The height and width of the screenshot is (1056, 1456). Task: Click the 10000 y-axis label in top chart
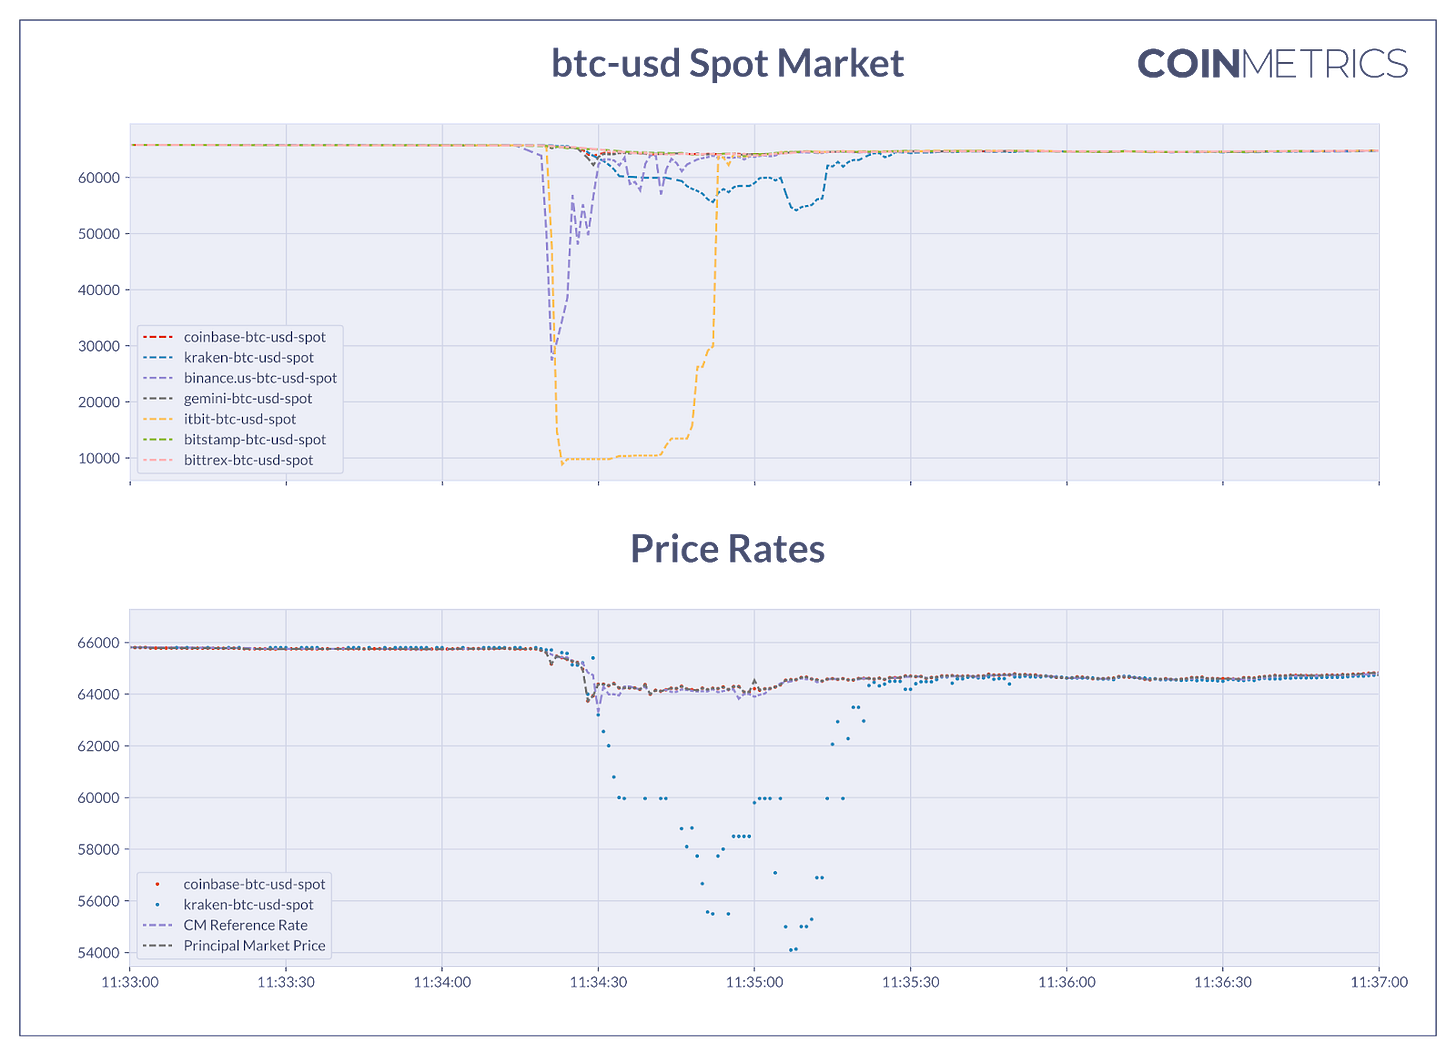[x=98, y=458]
